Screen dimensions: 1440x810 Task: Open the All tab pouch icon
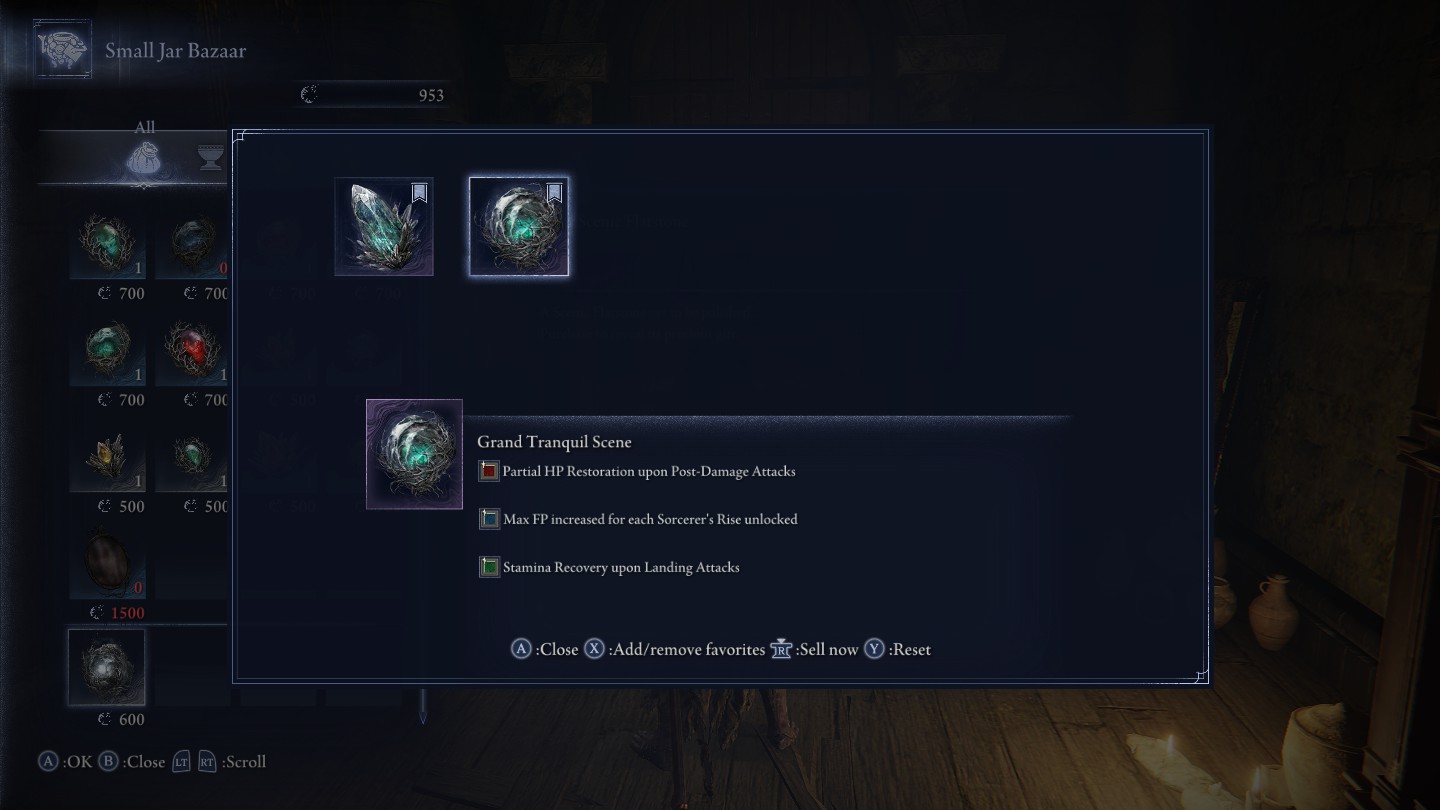[145, 160]
